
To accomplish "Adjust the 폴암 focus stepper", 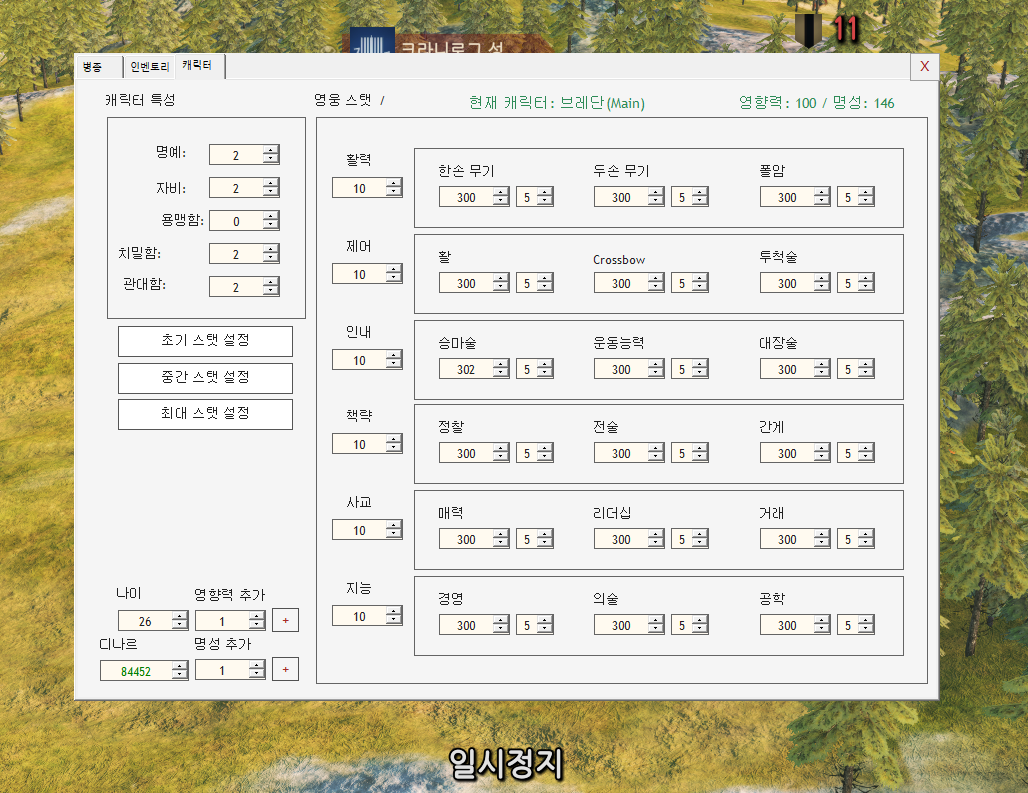I will coord(866,197).
